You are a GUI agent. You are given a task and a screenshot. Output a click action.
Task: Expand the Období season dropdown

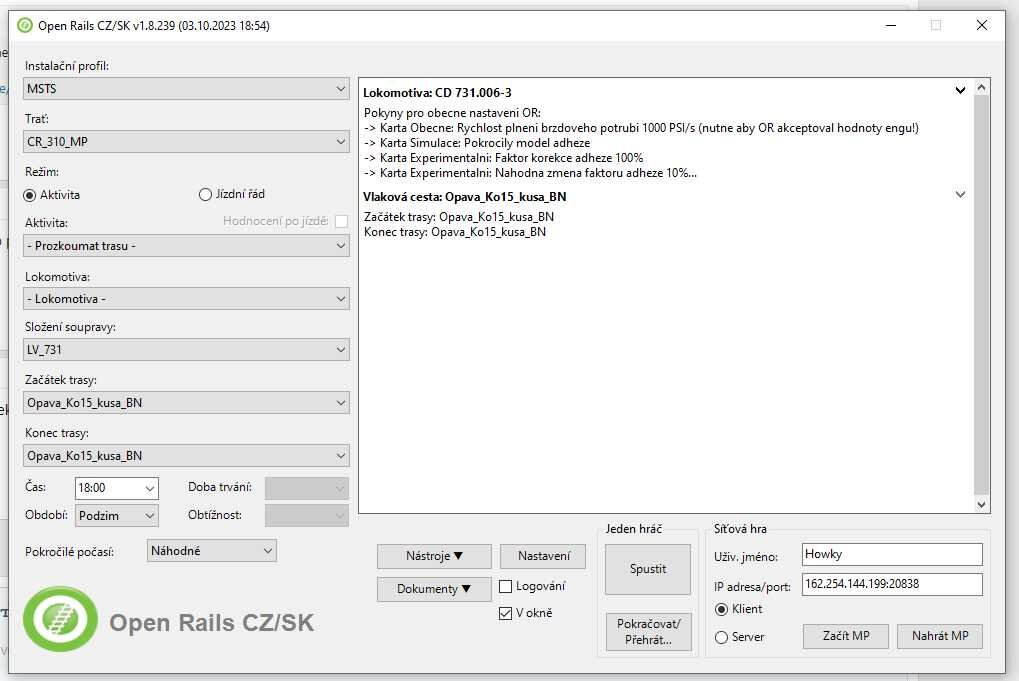[117, 515]
